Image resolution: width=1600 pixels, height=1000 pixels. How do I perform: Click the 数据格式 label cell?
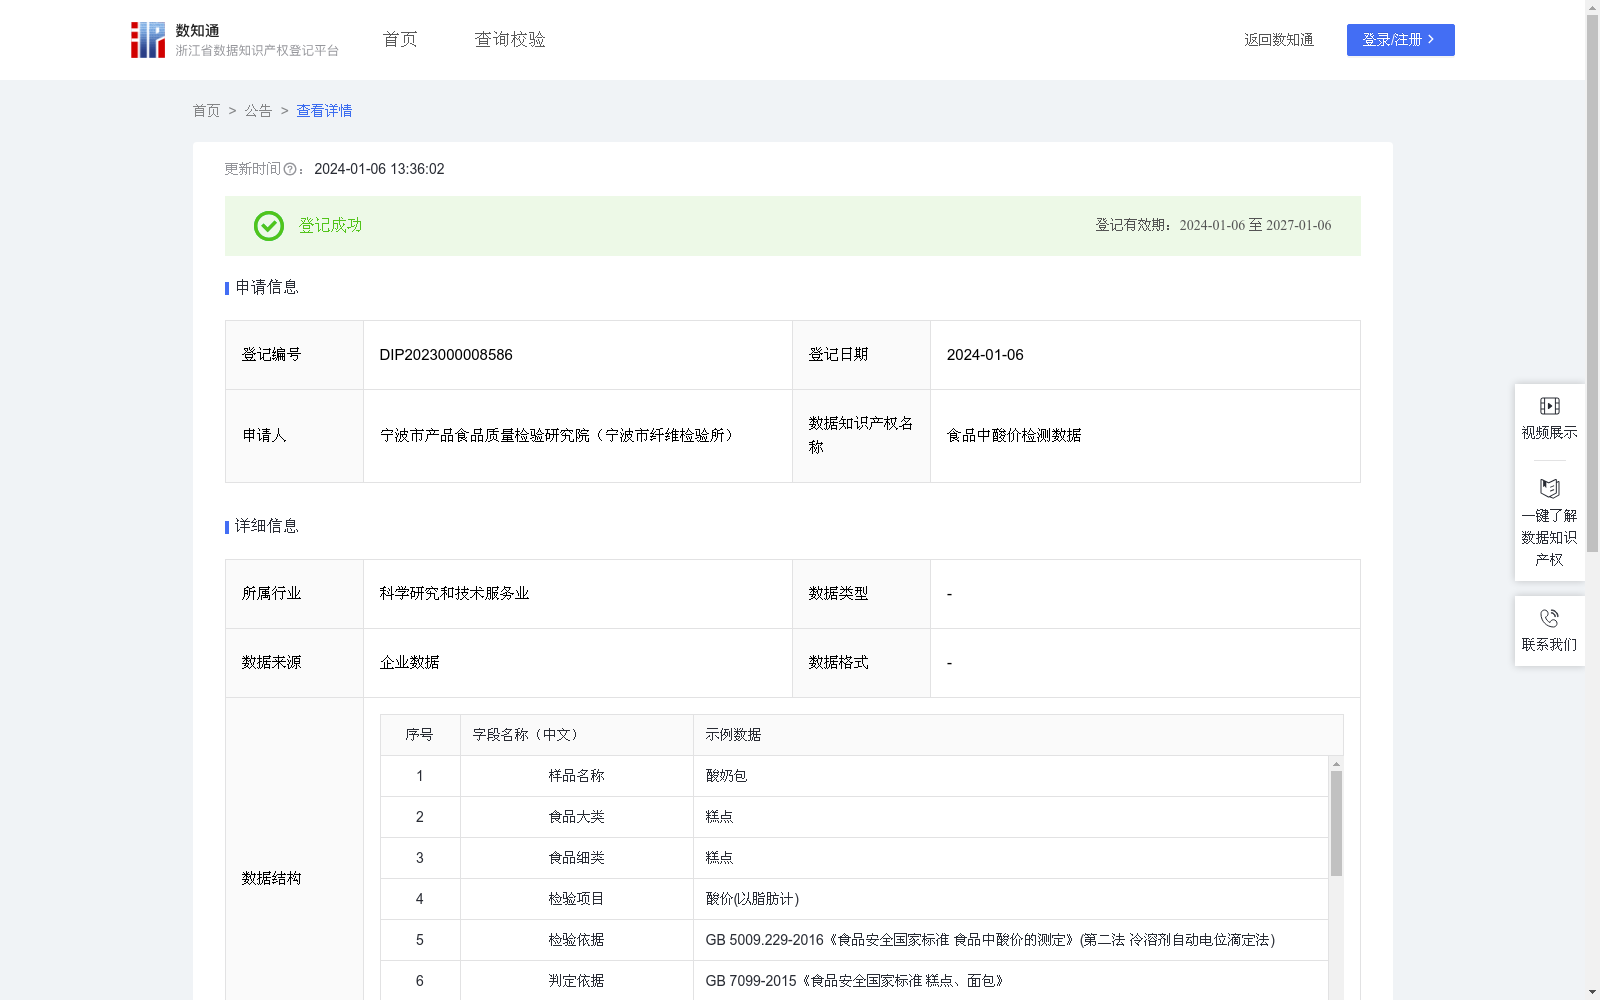click(861, 663)
